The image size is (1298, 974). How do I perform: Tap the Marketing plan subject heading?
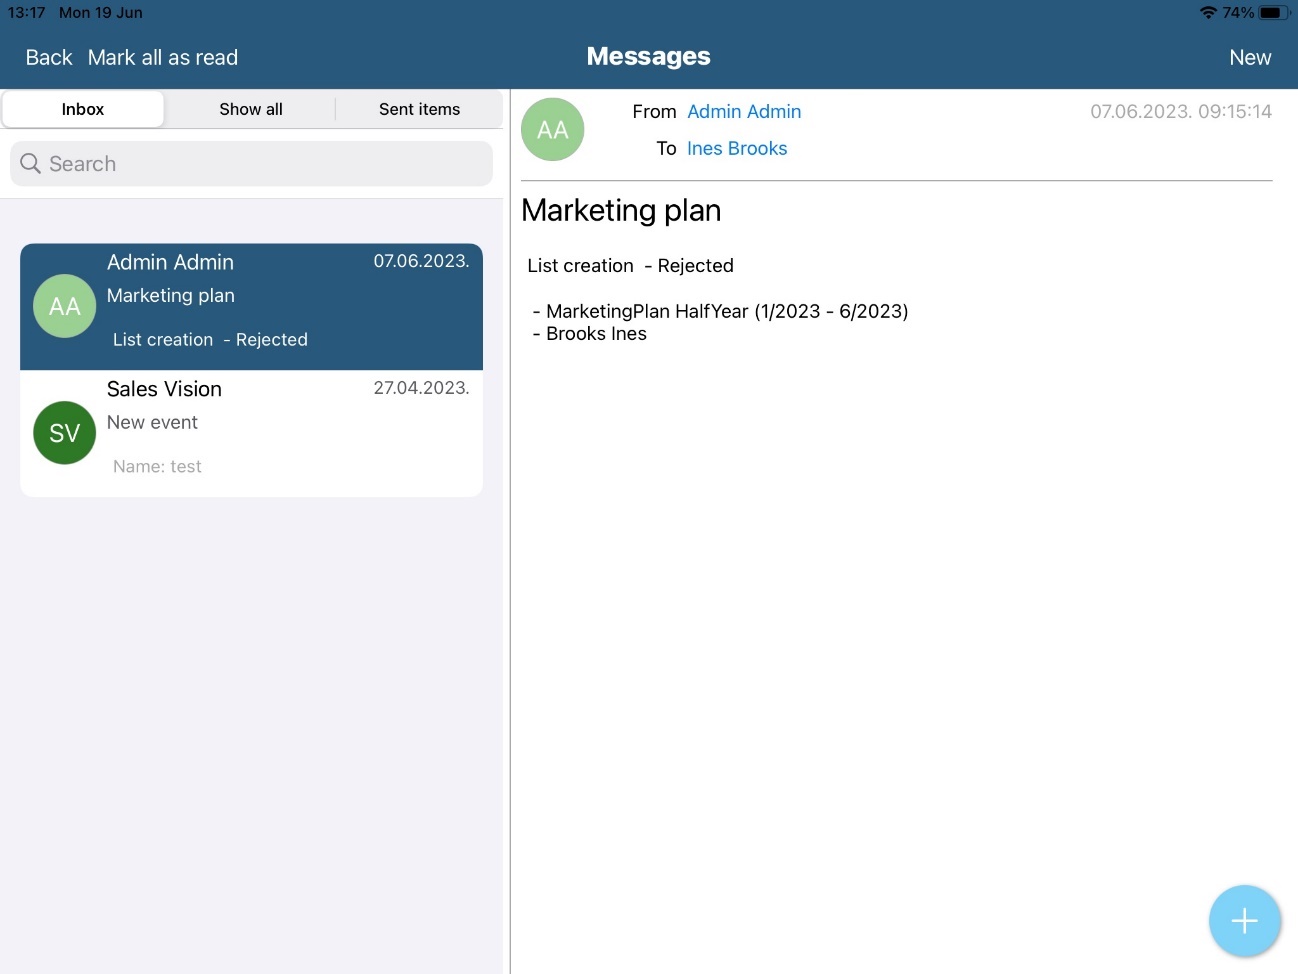click(621, 211)
